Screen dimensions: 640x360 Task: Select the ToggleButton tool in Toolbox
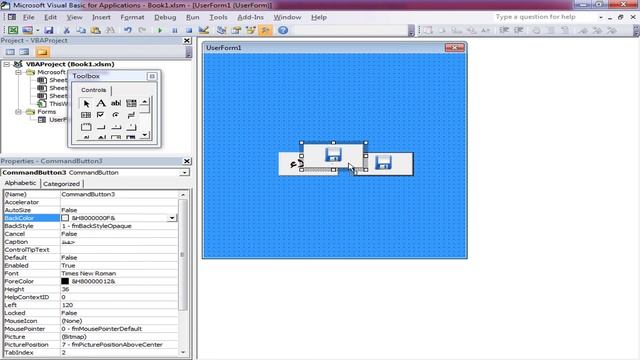(131, 115)
